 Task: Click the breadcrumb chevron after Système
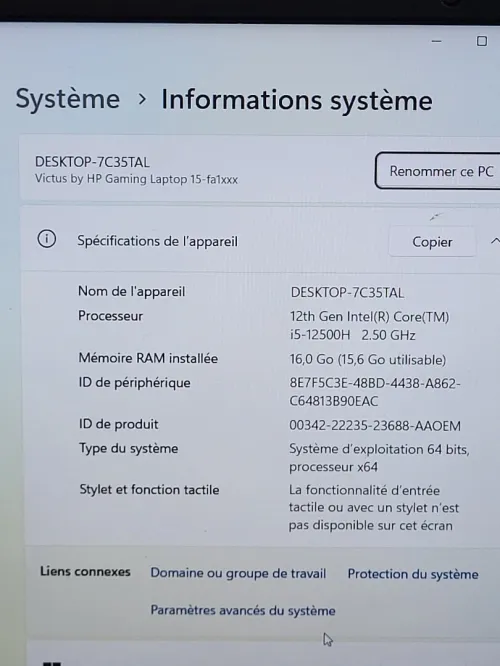pos(142,99)
